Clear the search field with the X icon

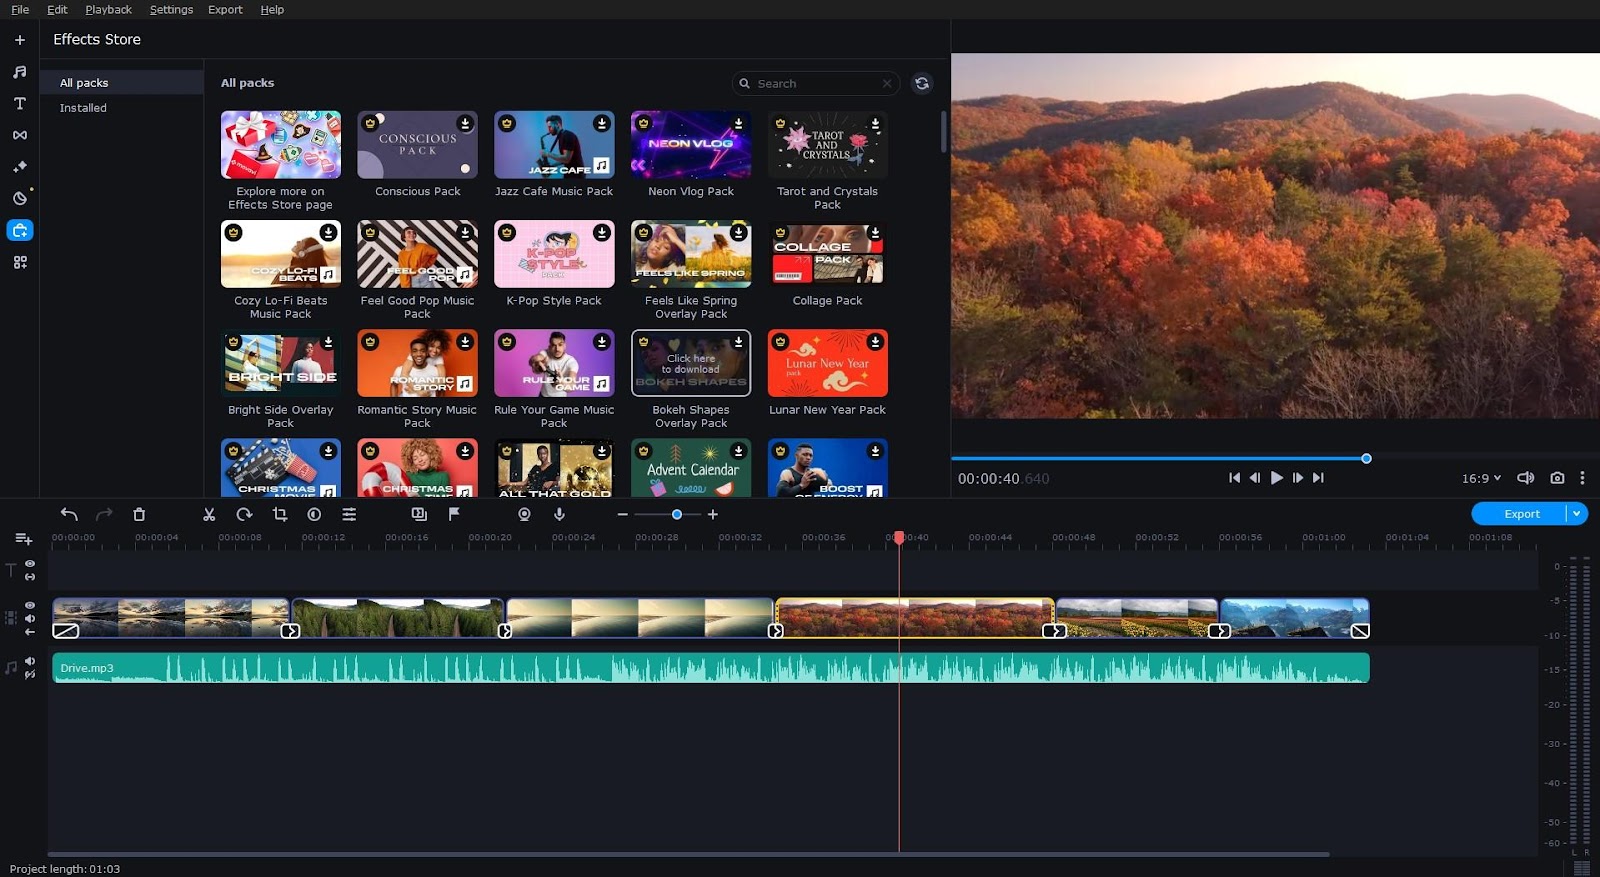887,84
